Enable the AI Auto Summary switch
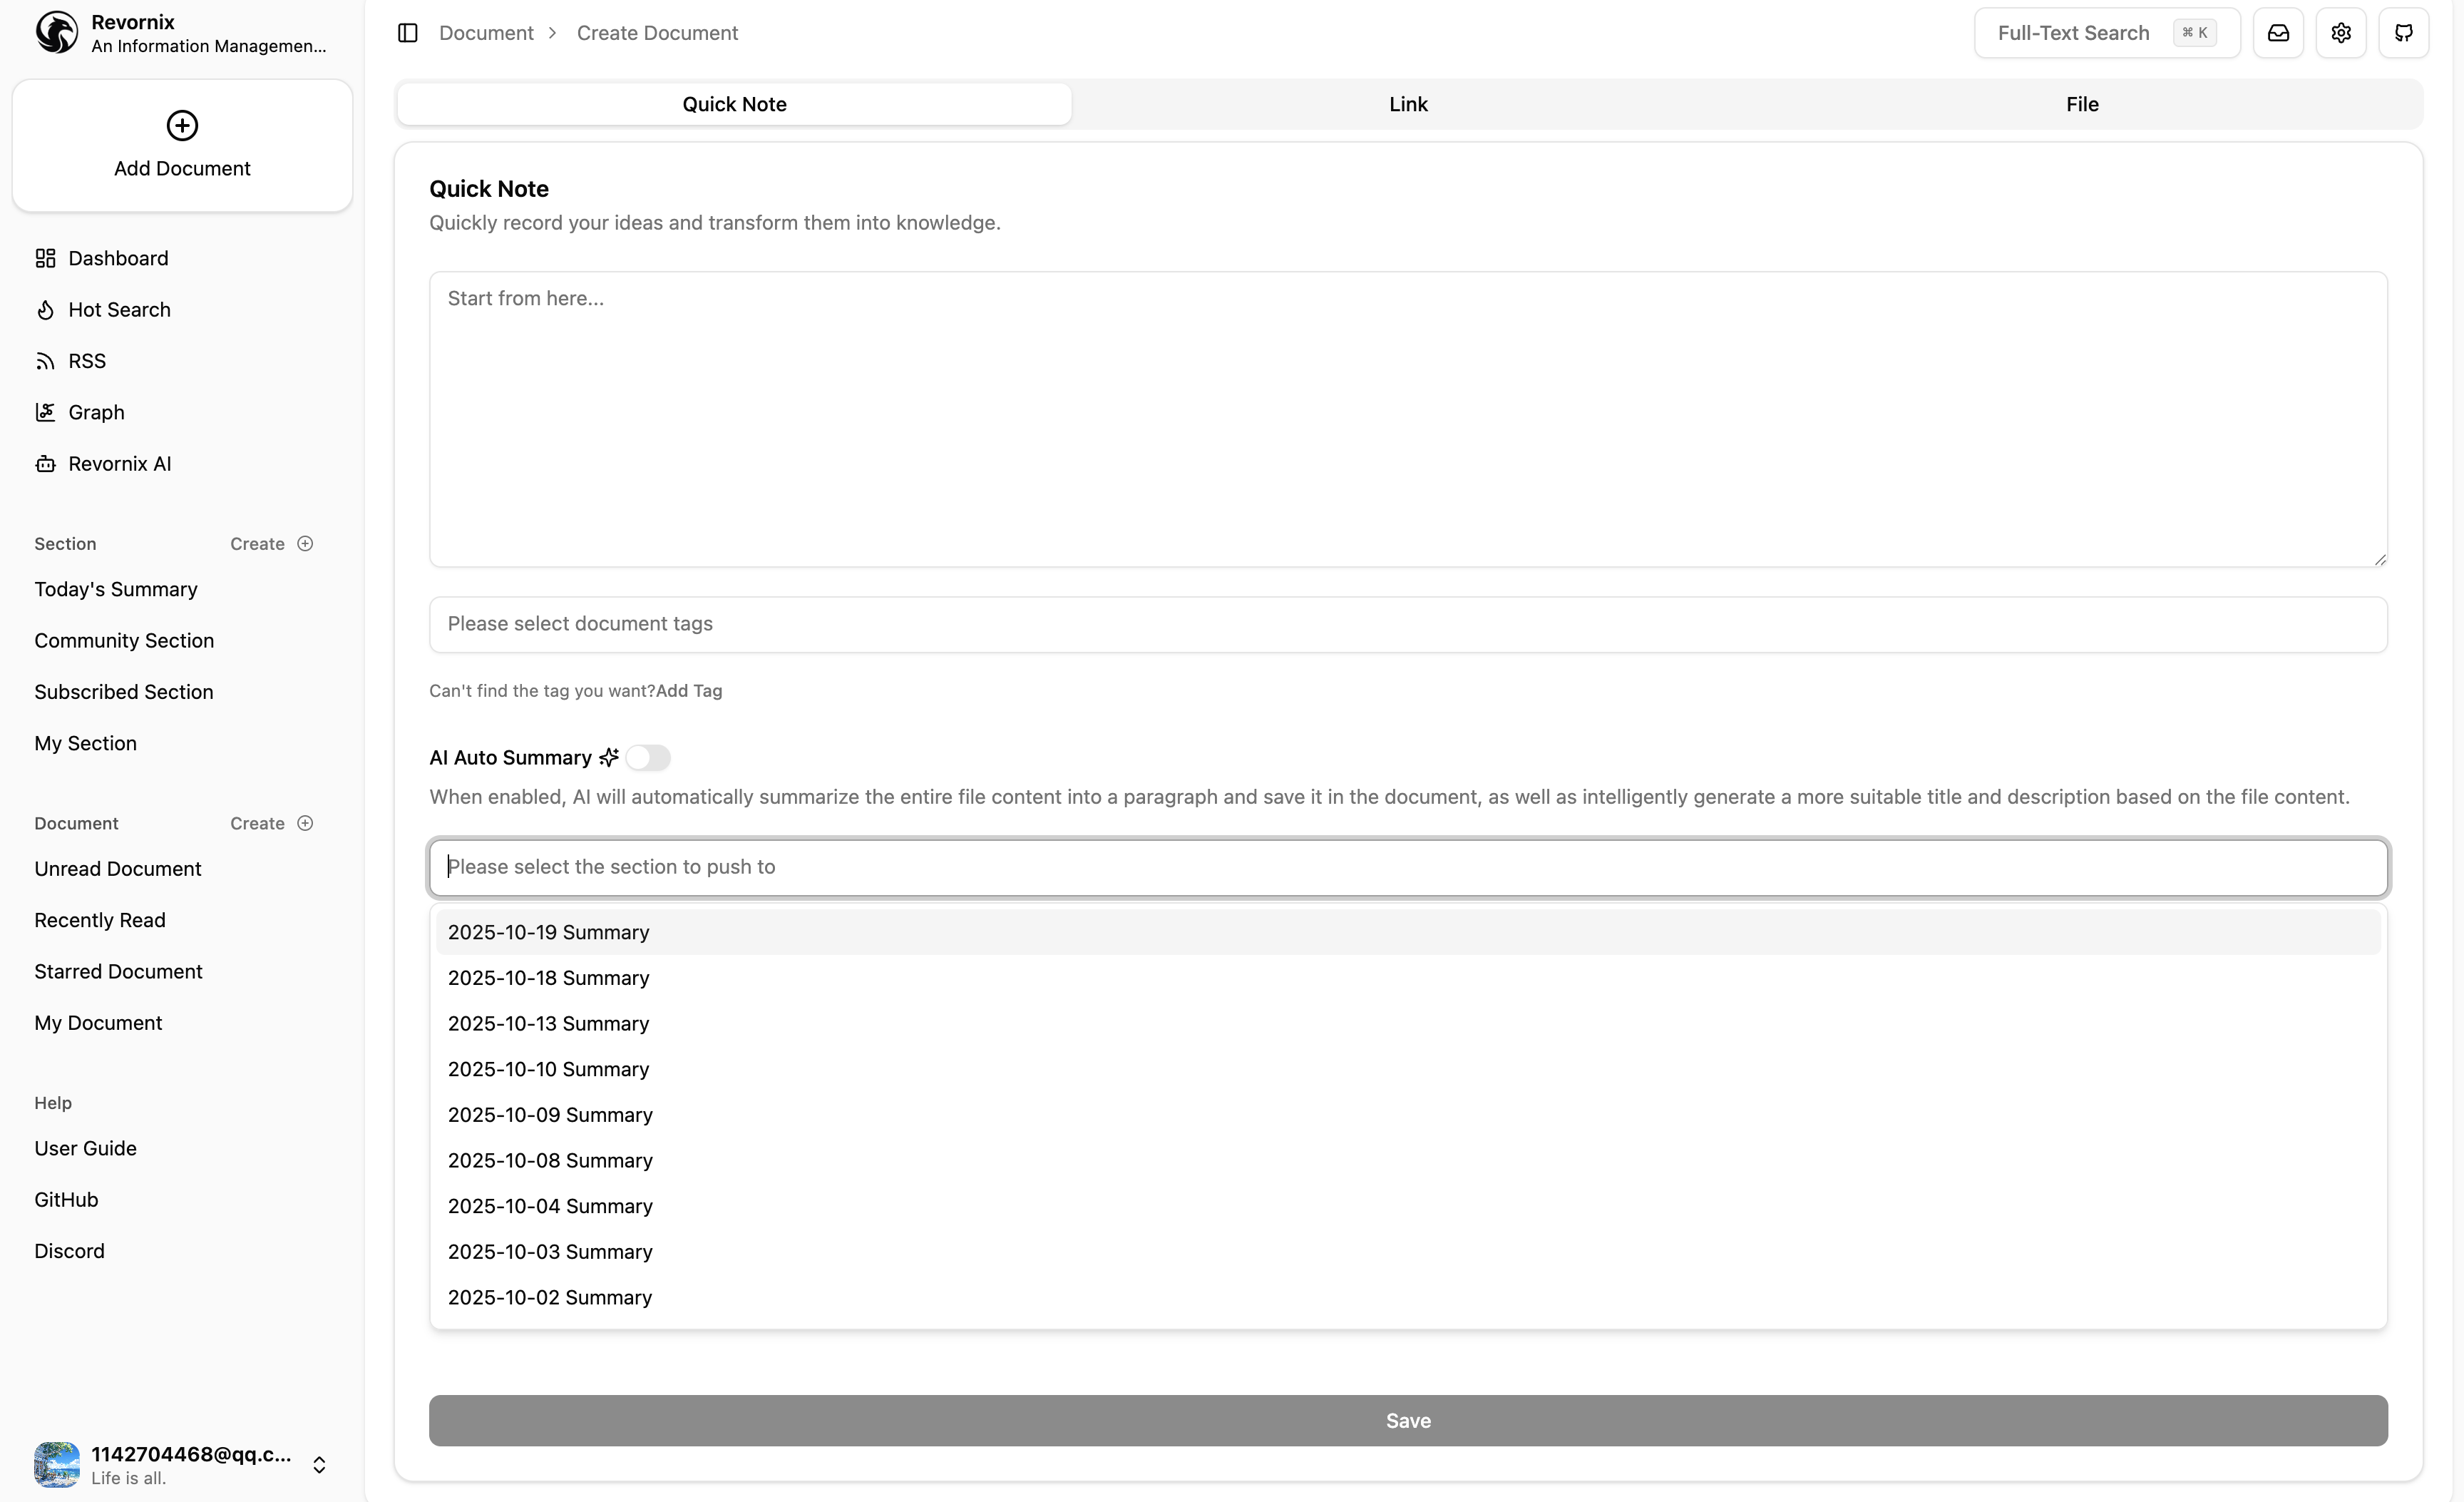Screen dimensions: 2464x1502 click(x=648, y=758)
